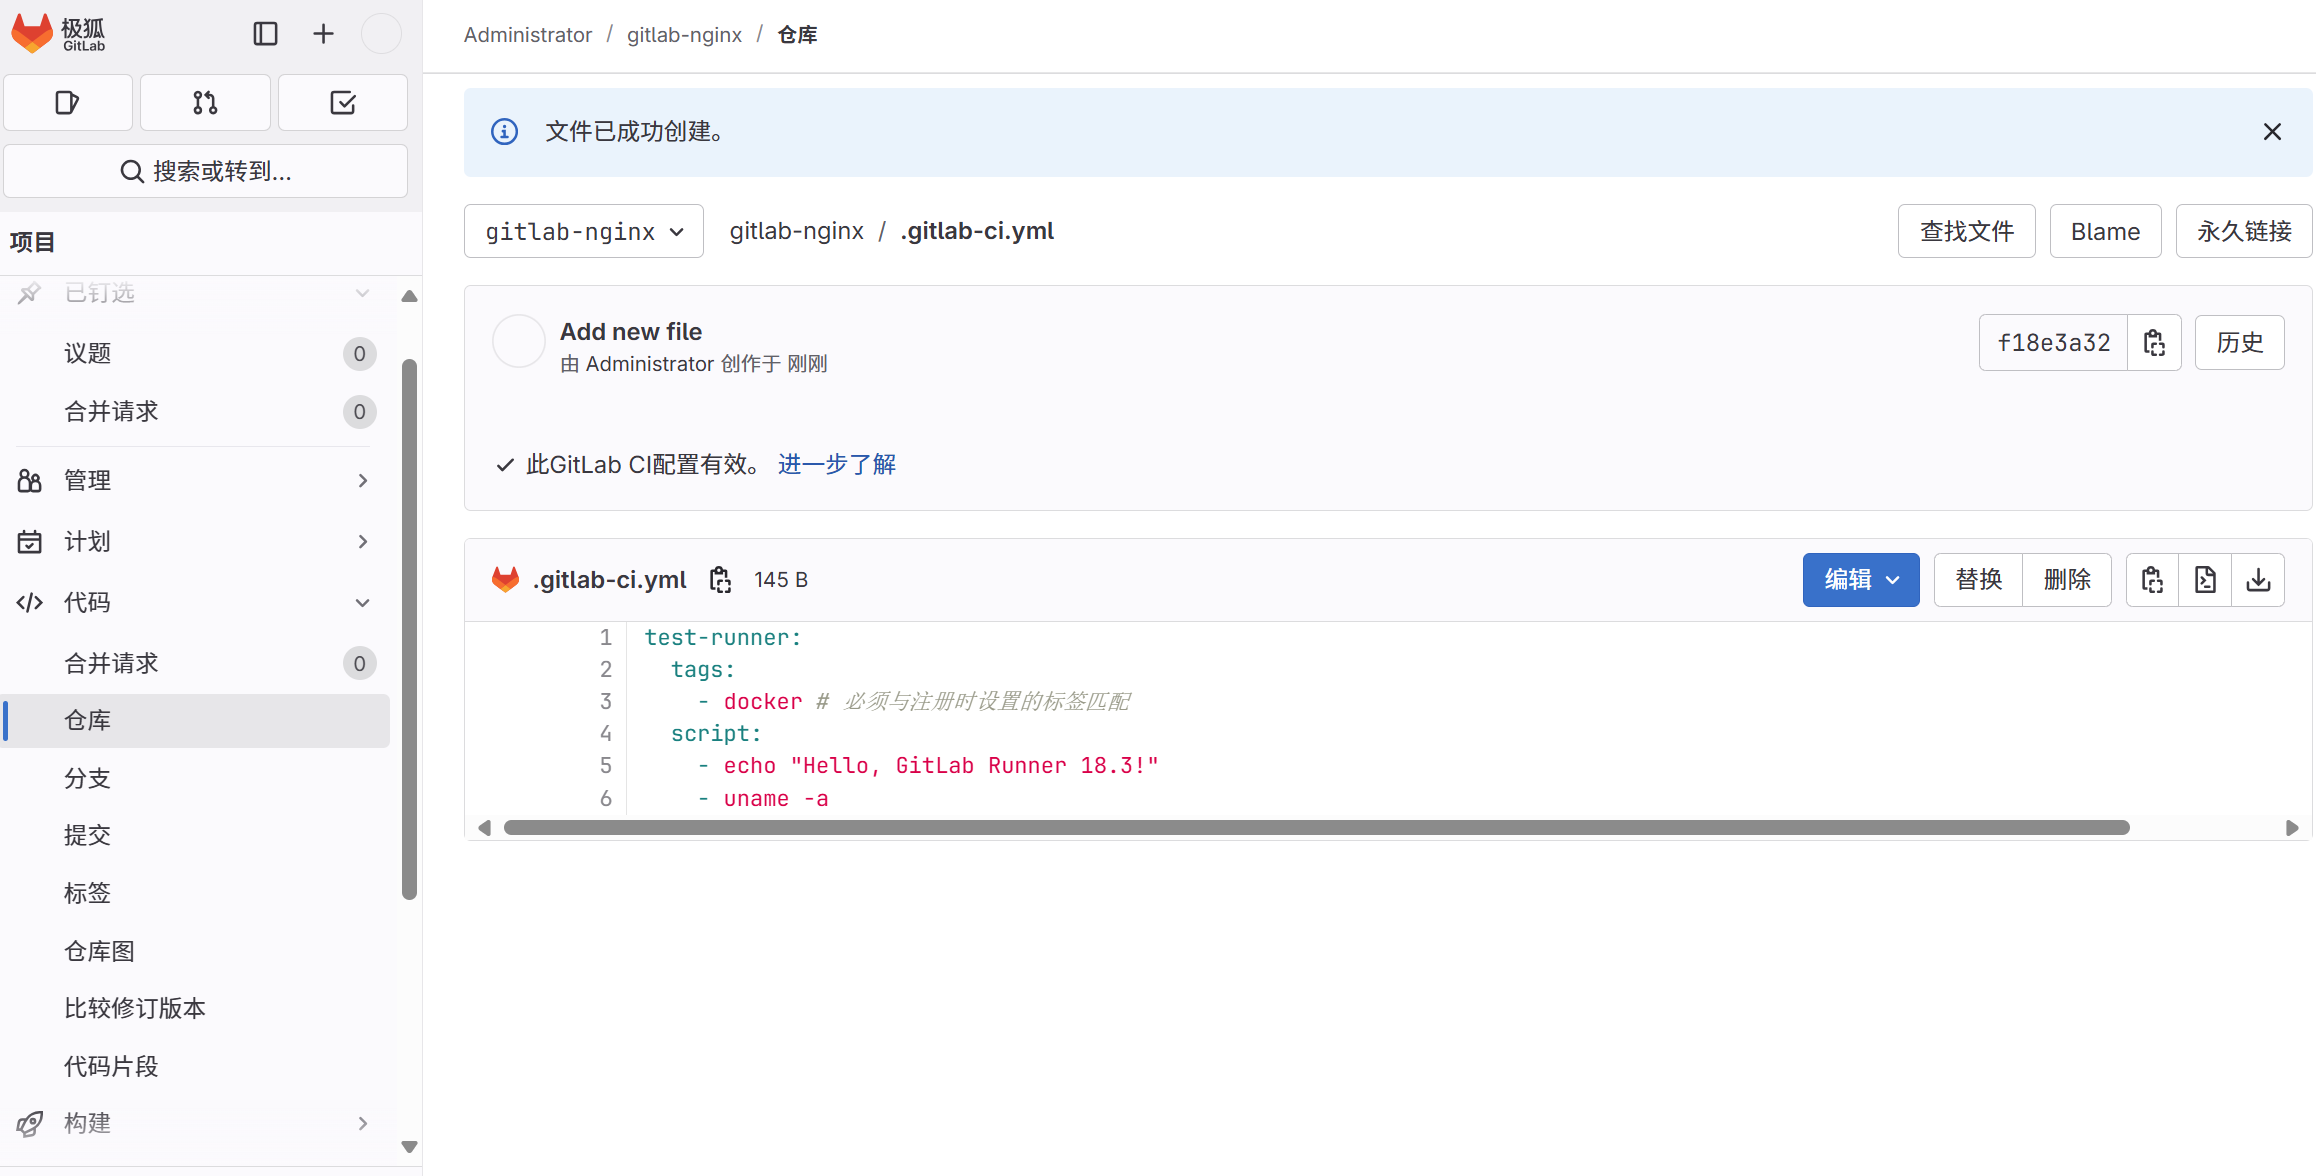Open 仓库图 repository graph
The height and width of the screenshot is (1176, 2316).
click(196, 952)
